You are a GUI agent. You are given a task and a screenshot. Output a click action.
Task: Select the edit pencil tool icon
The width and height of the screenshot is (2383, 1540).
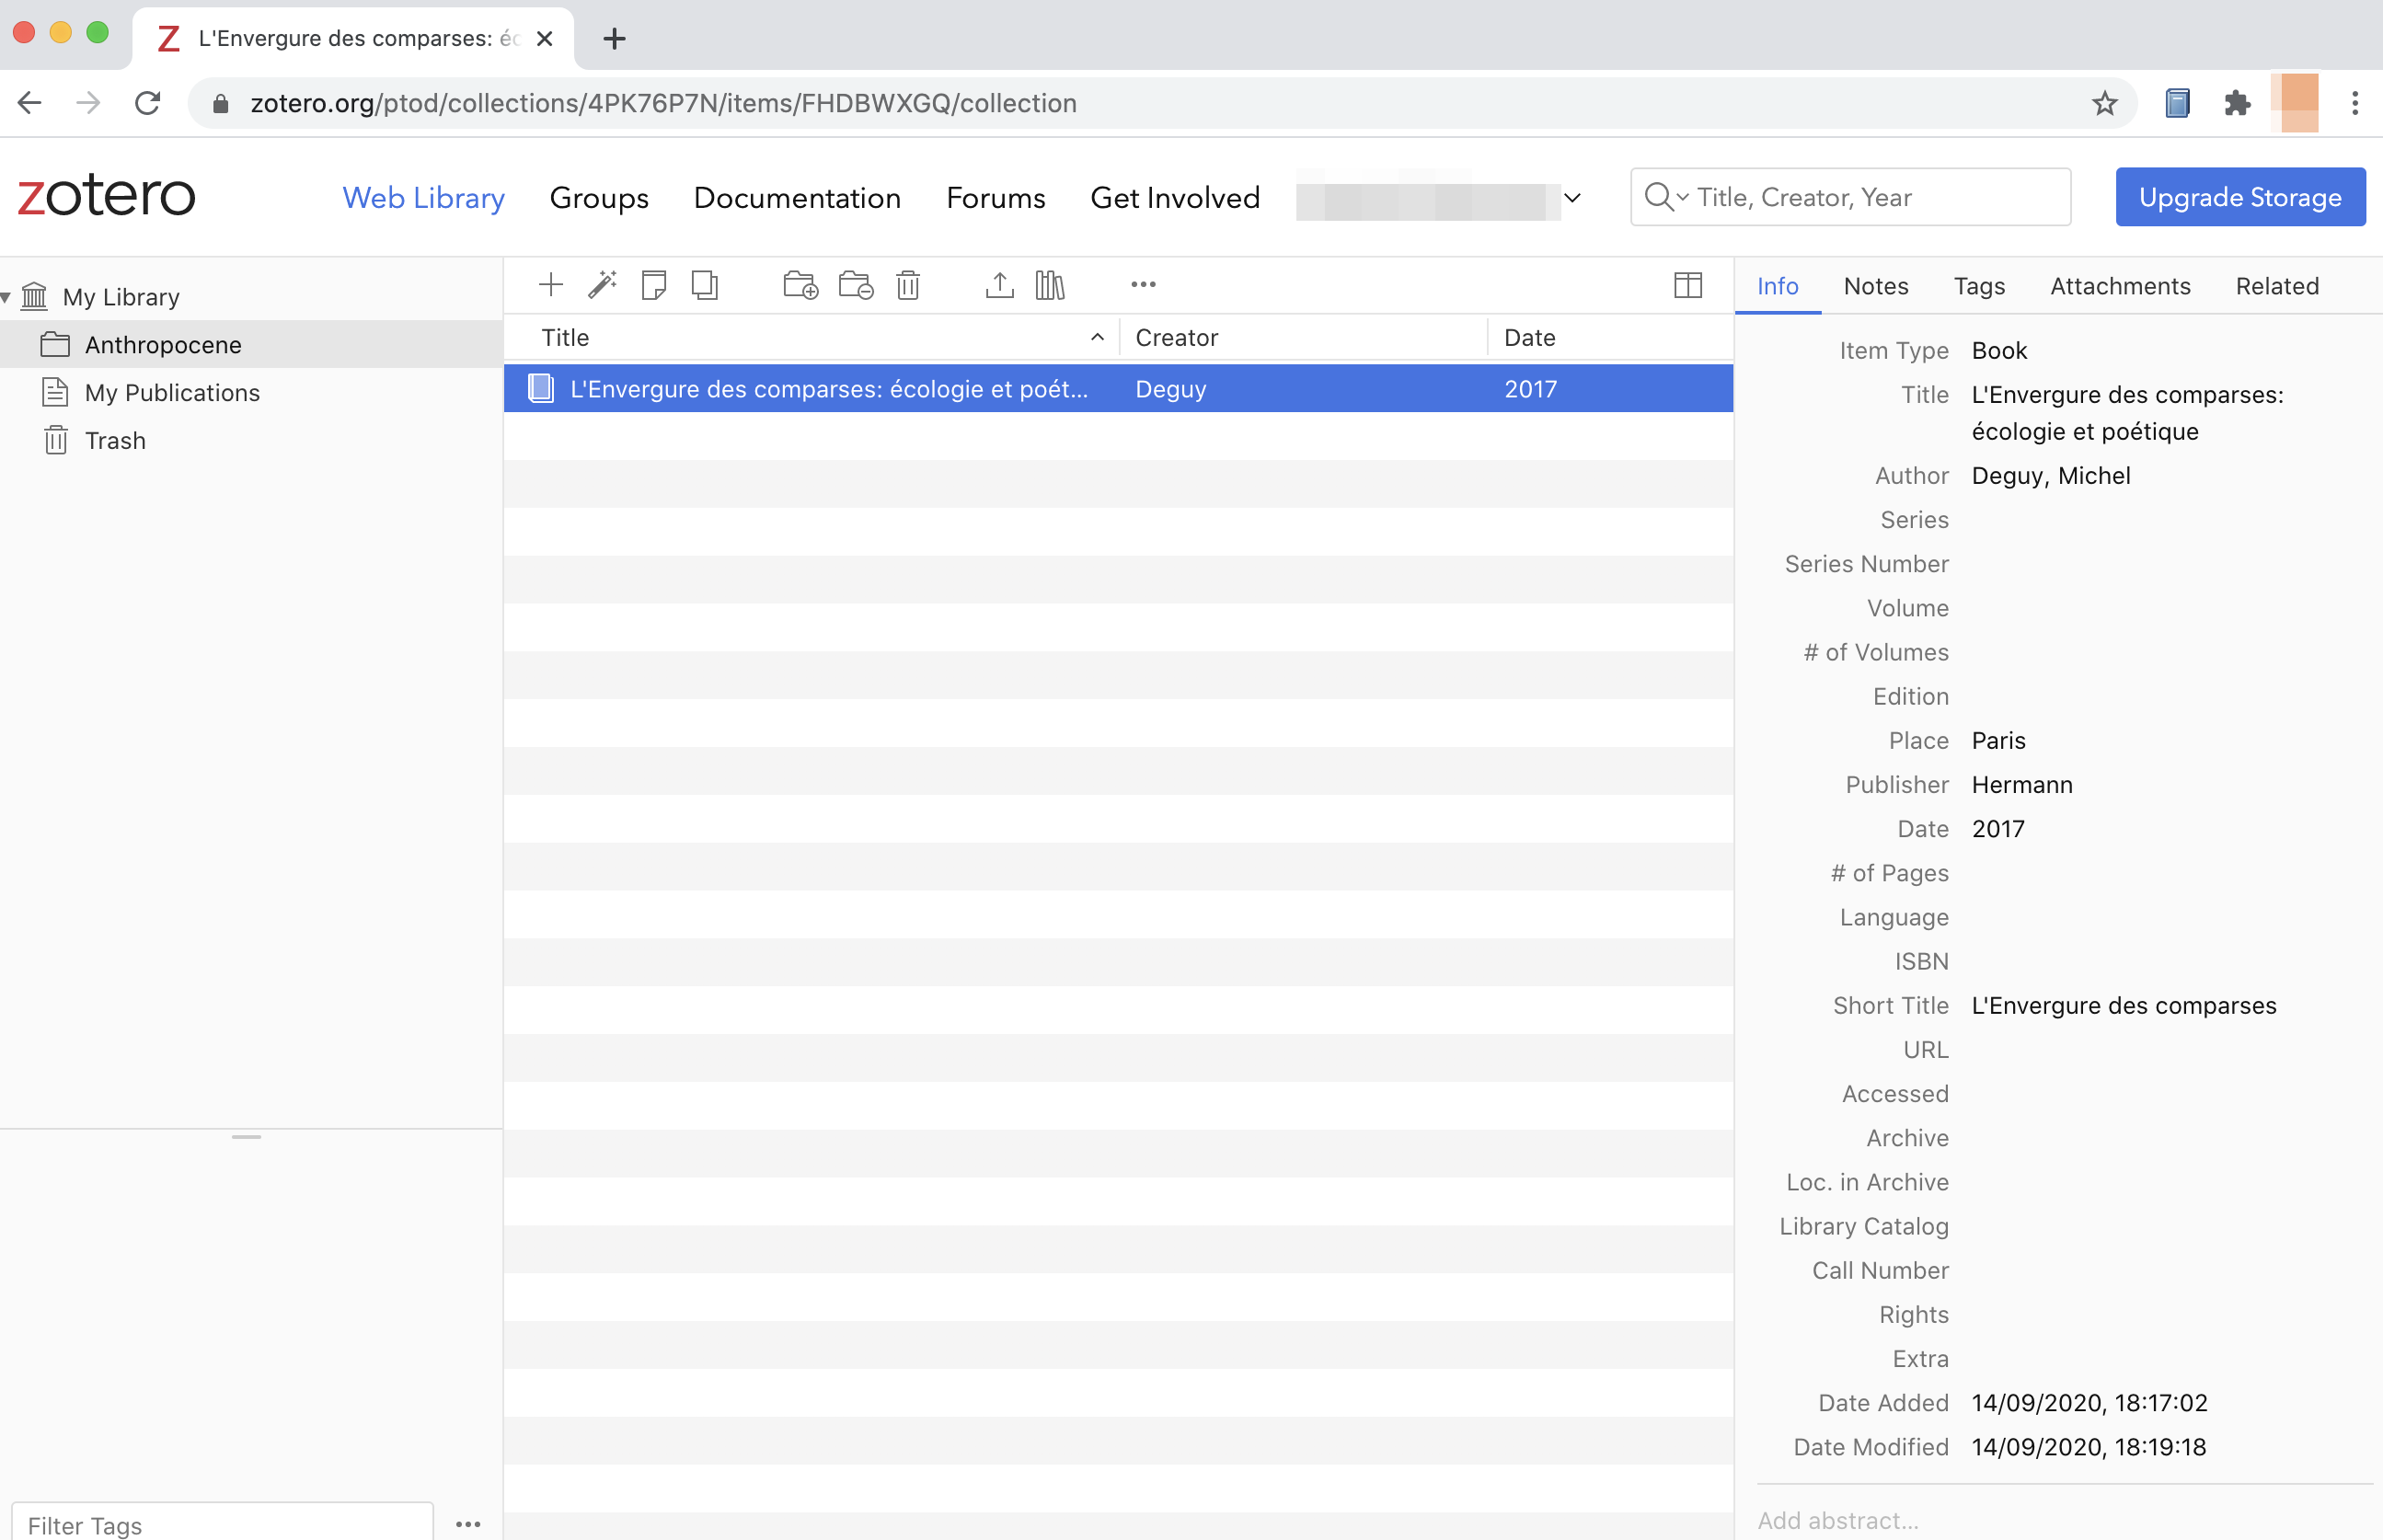(601, 285)
